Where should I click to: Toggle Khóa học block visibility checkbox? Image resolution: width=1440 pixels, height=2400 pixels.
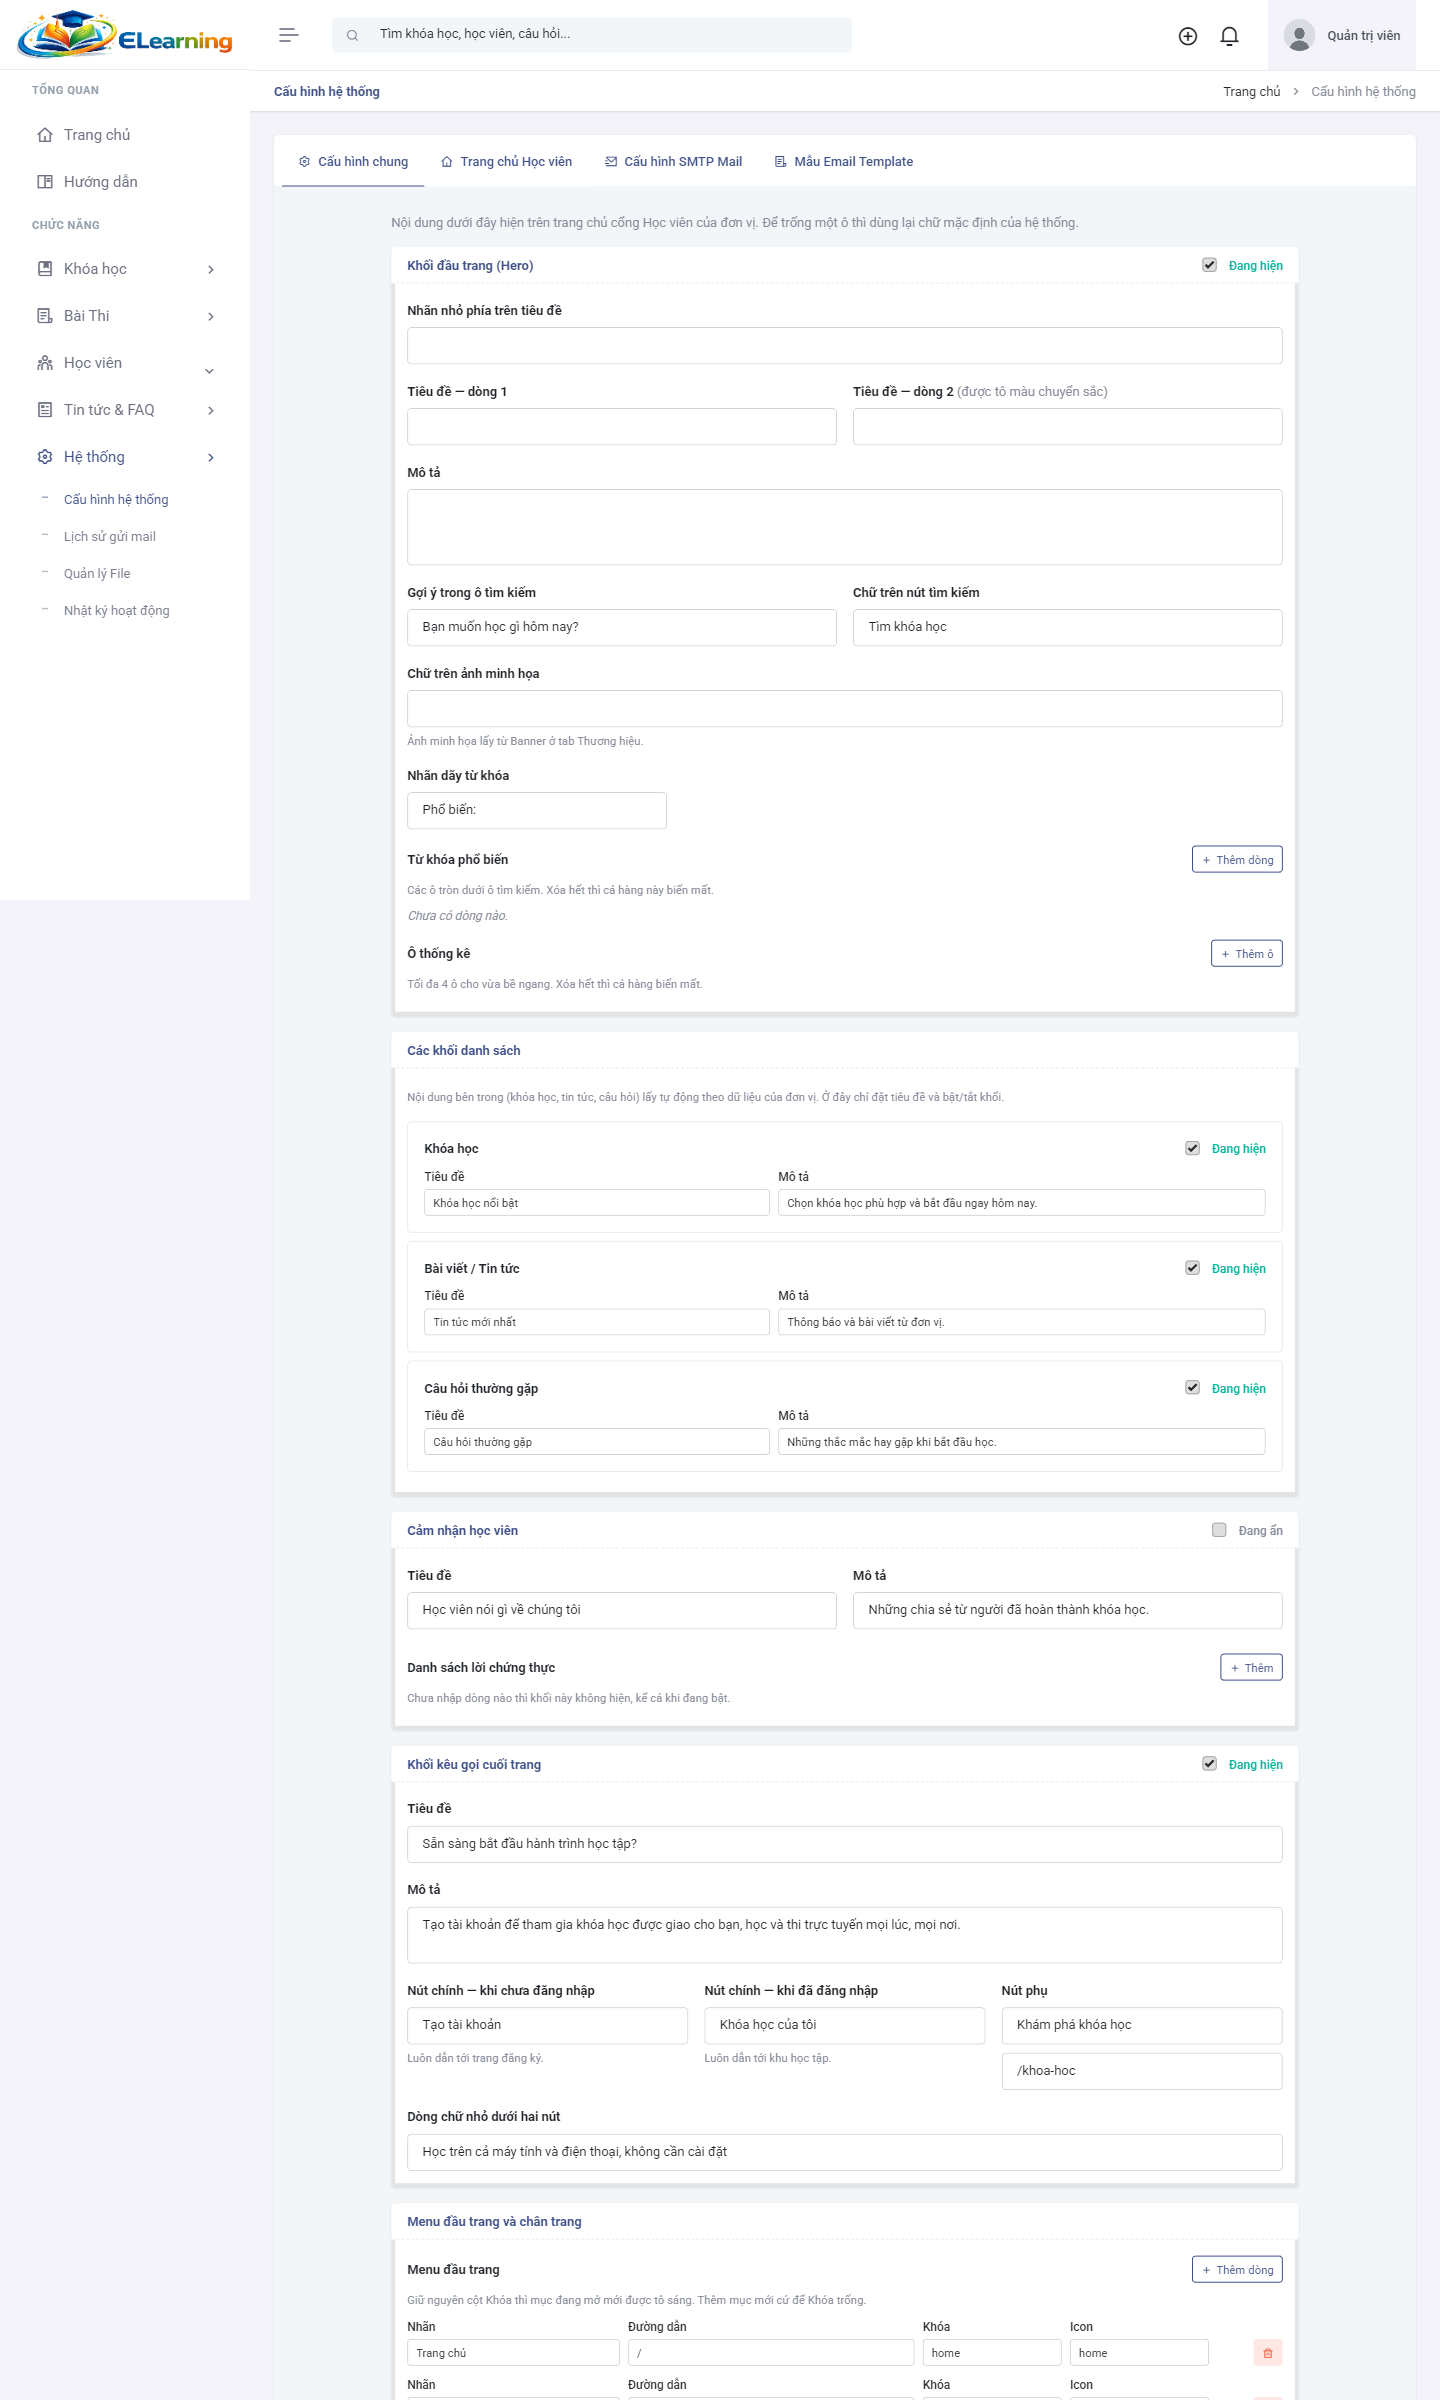click(x=1193, y=1148)
